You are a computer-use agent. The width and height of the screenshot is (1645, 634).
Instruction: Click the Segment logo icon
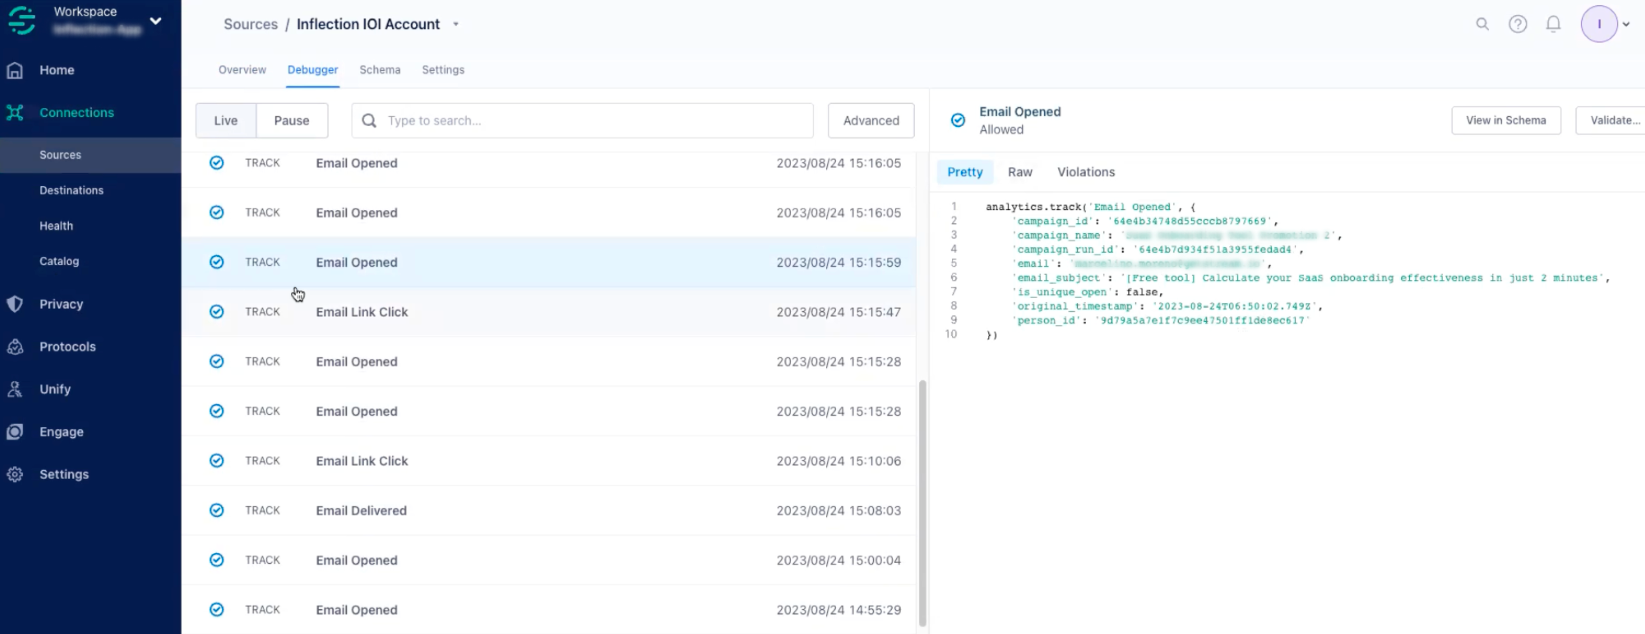(22, 20)
